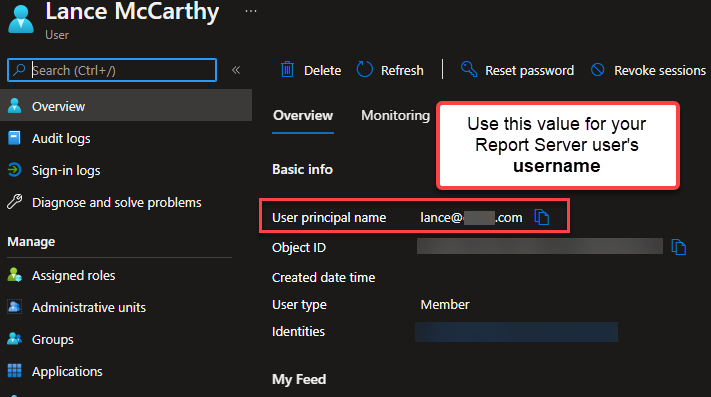The image size is (711, 397).
Task: Click the Reset password key icon
Action: coord(469,70)
